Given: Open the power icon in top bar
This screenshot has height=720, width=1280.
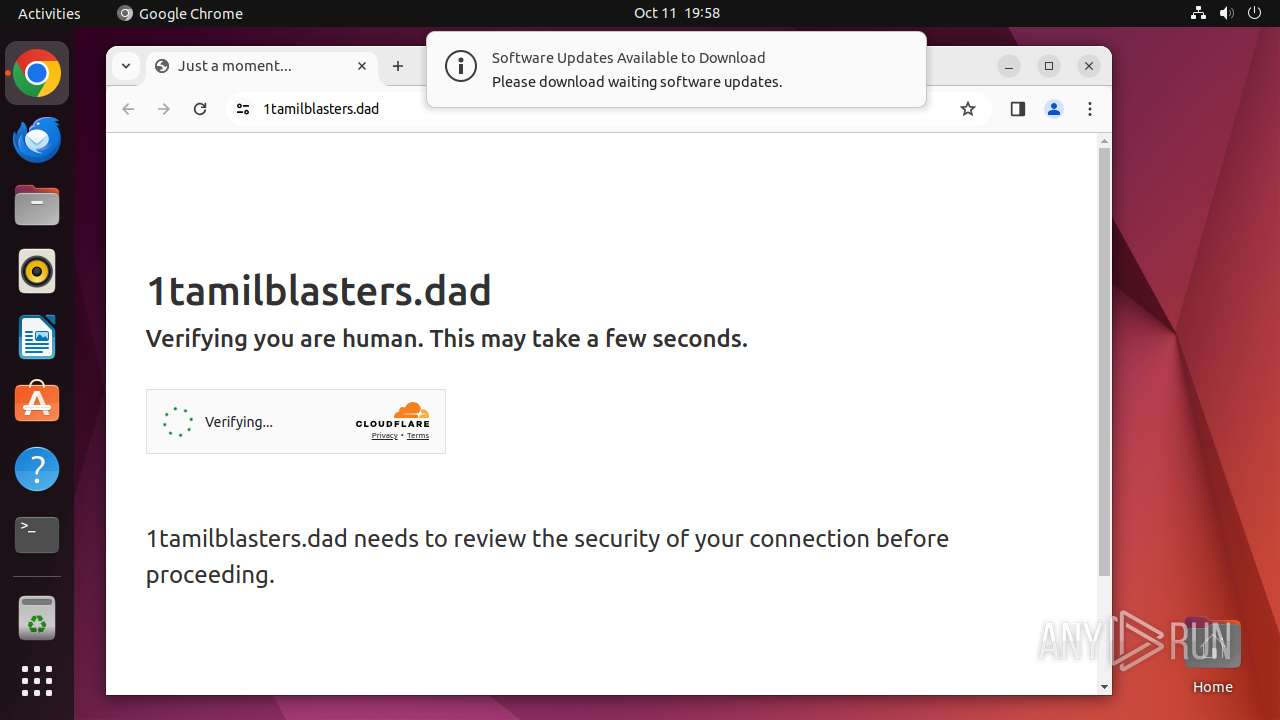Looking at the screenshot, I should point(1255,13).
